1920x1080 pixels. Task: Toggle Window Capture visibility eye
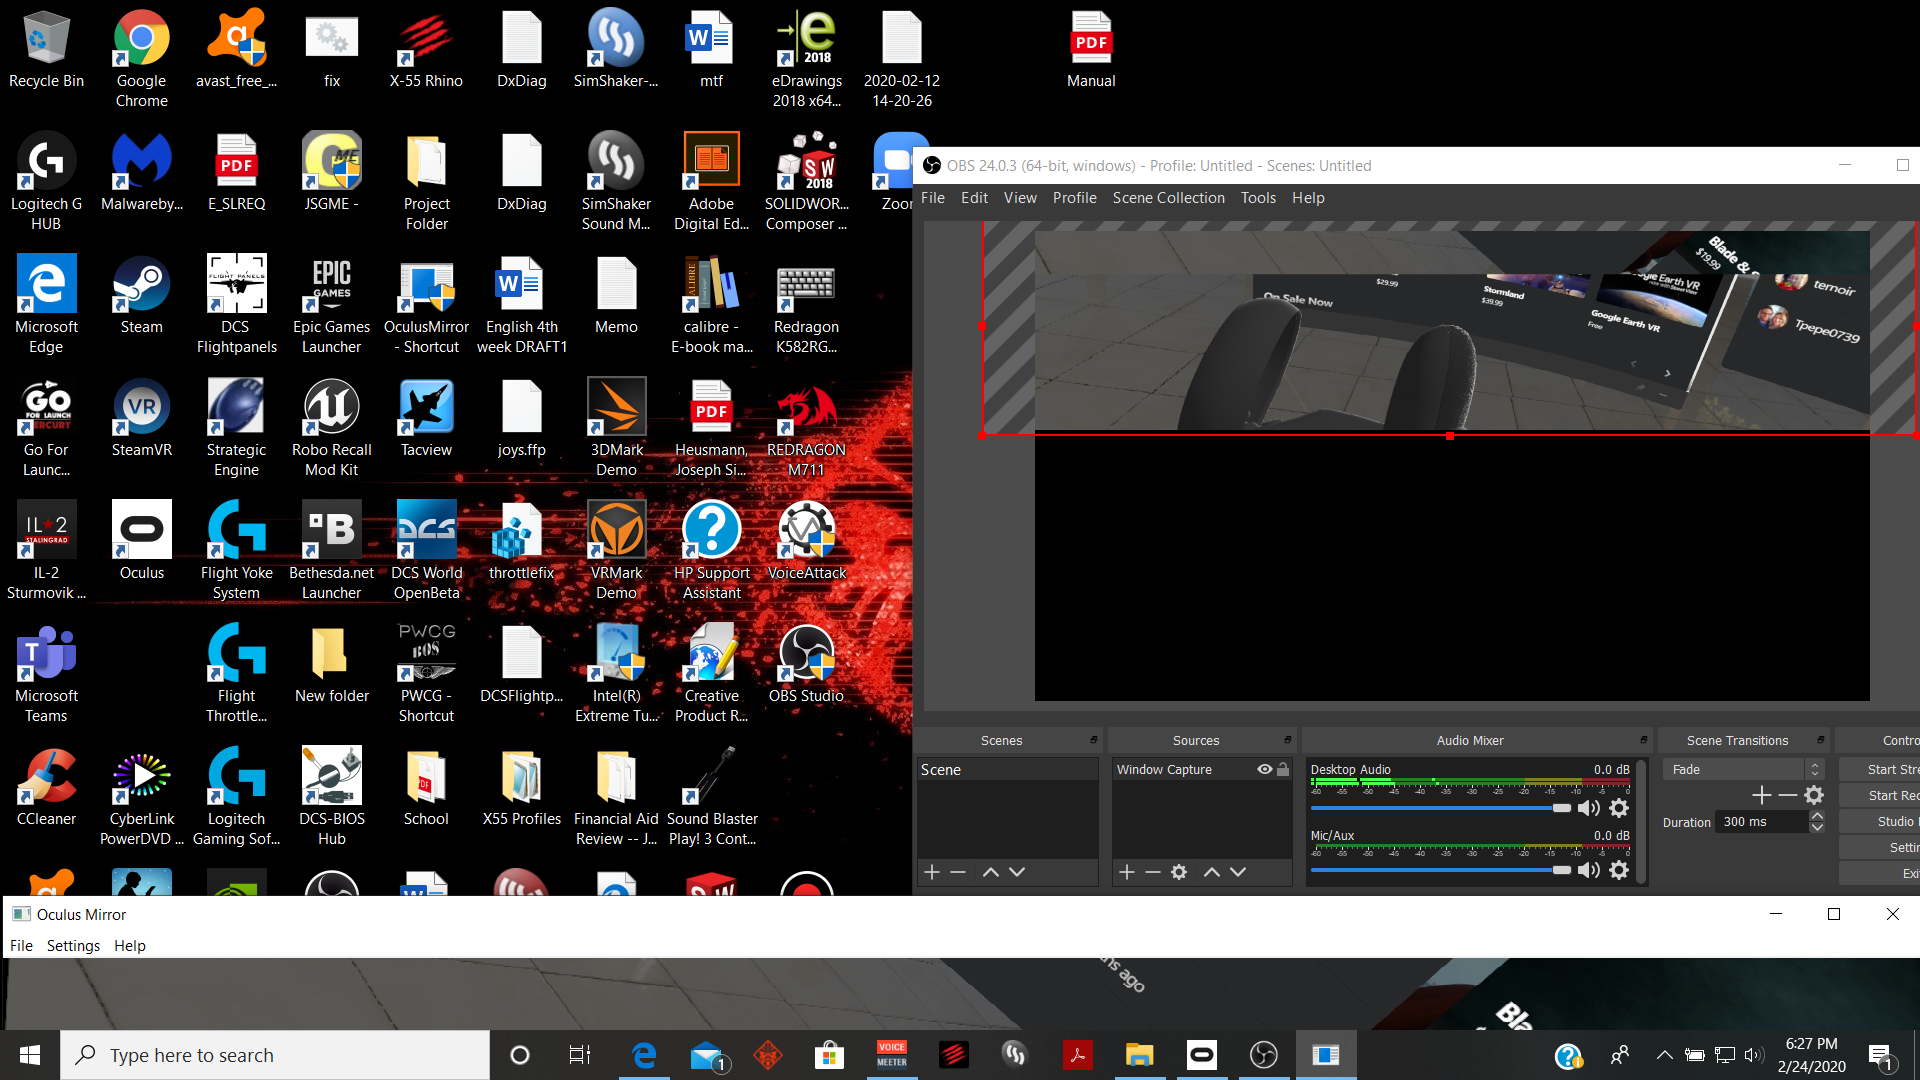1265,769
